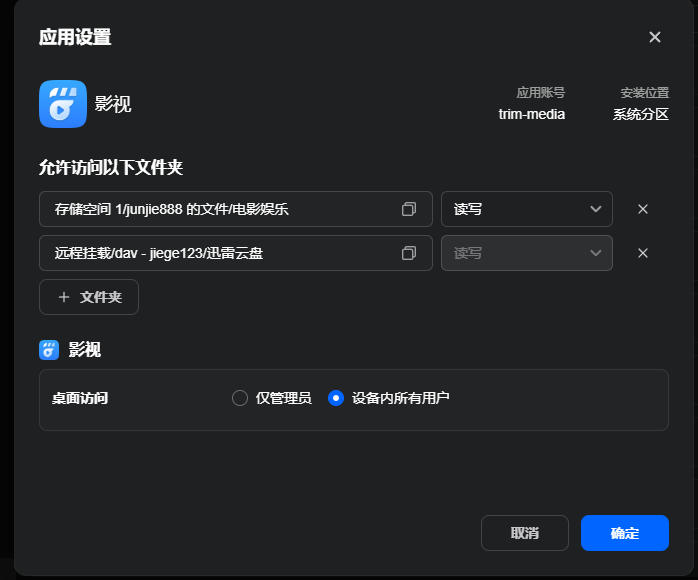Click the plus icon on 文件夹 button
This screenshot has height=580, width=698.
pos(64,297)
